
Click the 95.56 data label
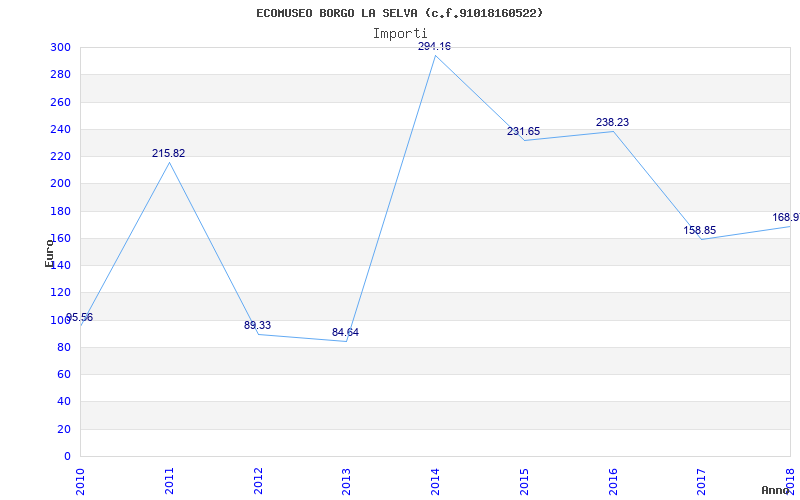point(80,317)
